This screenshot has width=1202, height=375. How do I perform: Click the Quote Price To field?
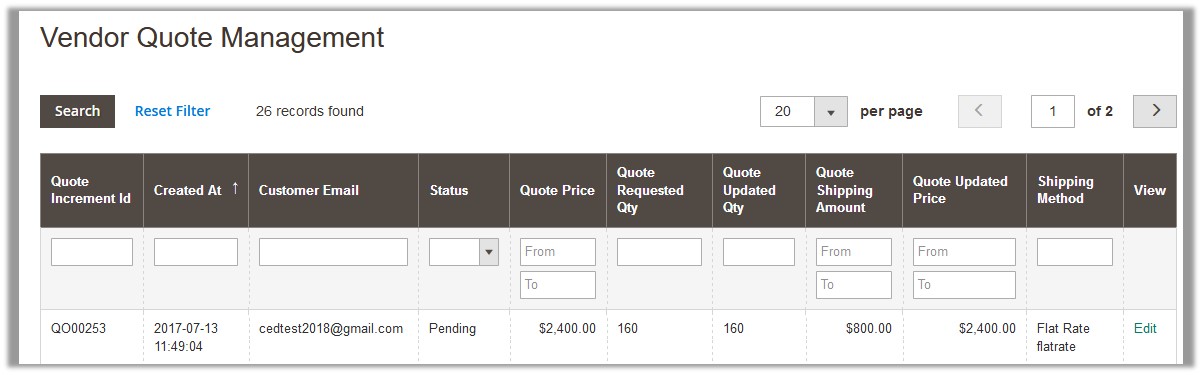click(x=557, y=285)
